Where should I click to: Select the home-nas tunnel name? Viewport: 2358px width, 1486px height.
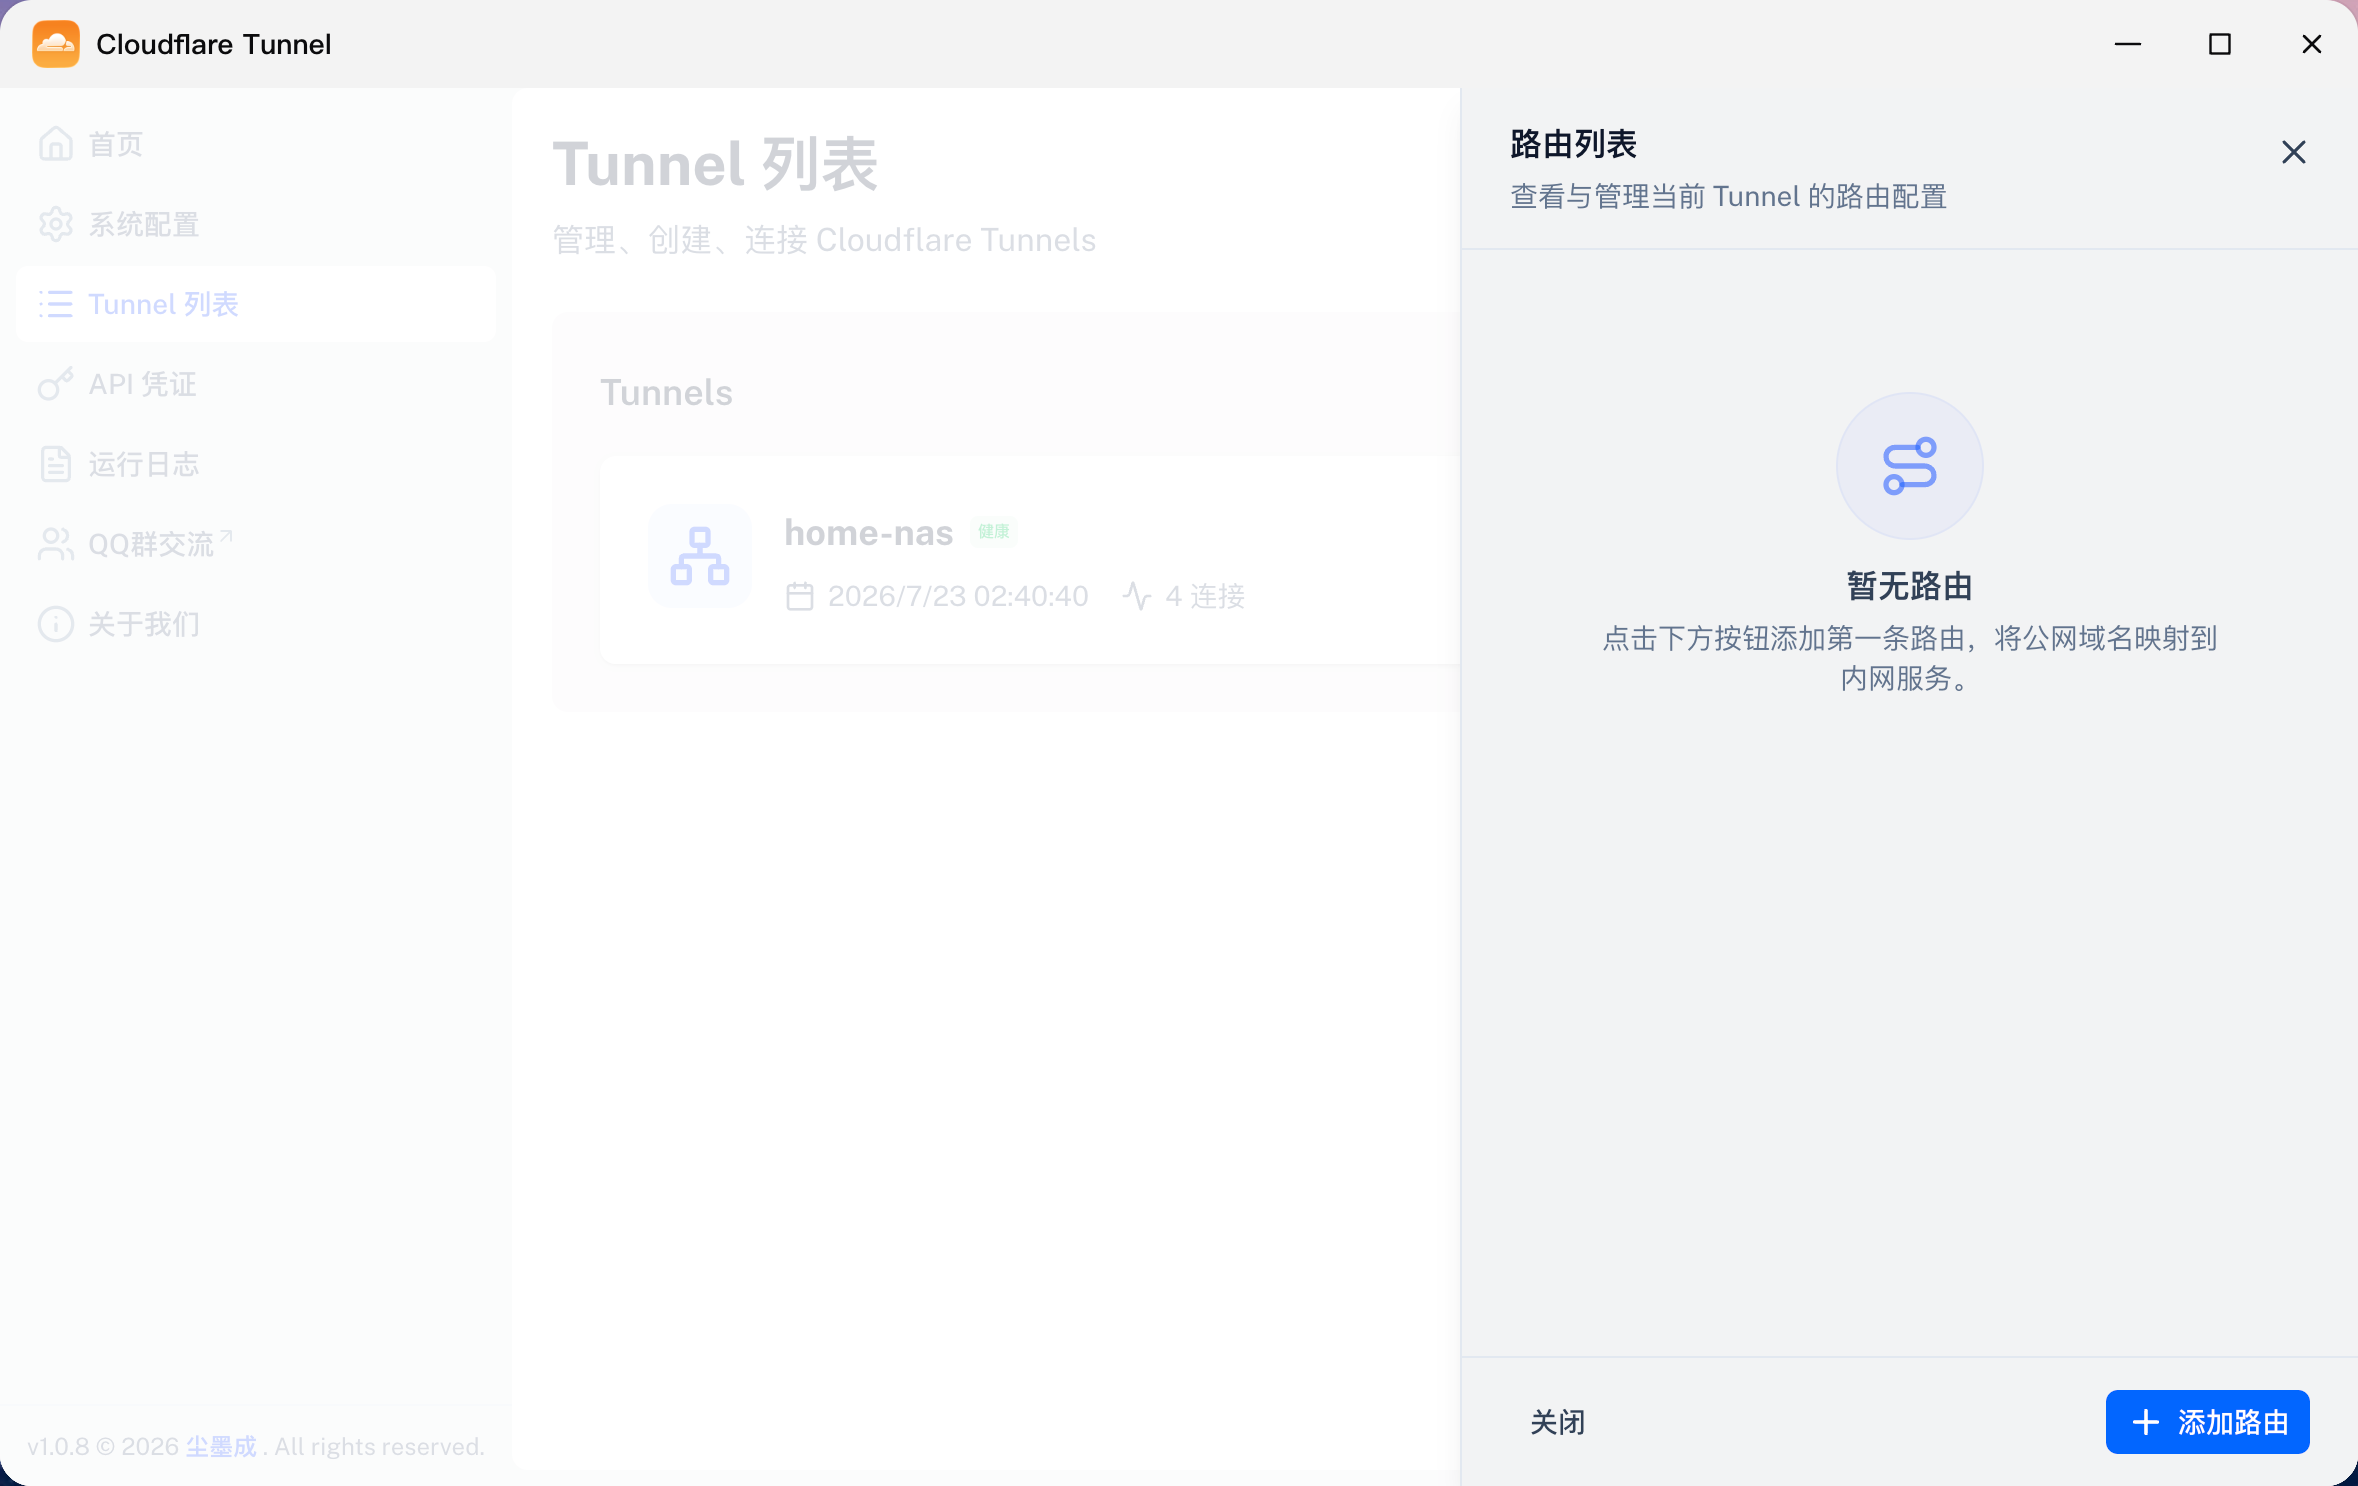click(x=868, y=533)
